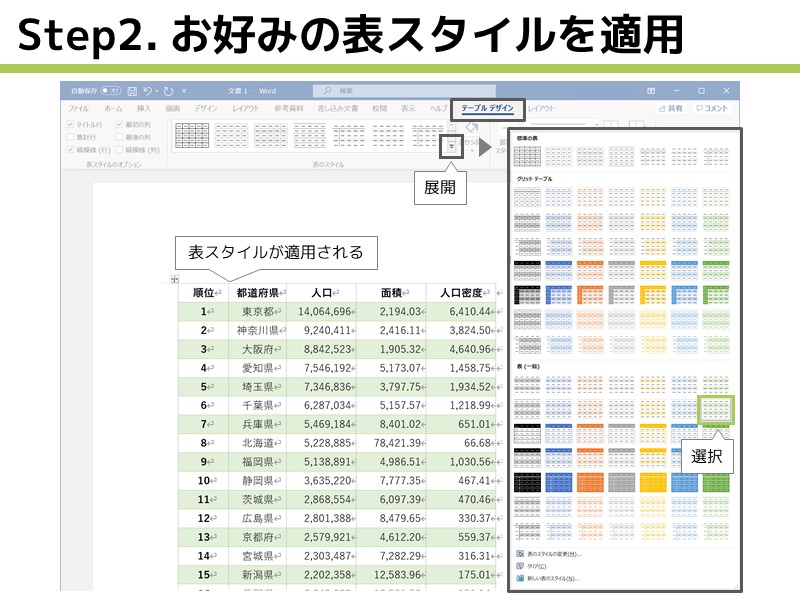Toggle the 縞模様 (列) checkbox
Screen dimensions: 800x600
point(119,149)
